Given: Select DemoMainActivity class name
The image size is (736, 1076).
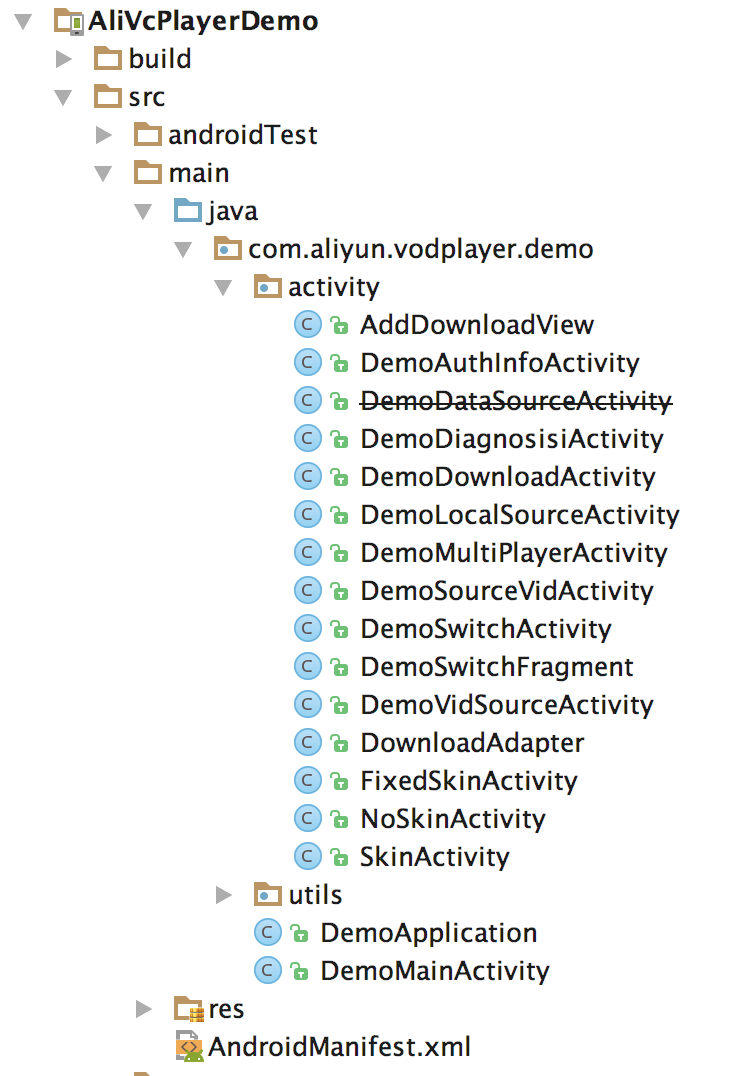Looking at the screenshot, I should [435, 971].
